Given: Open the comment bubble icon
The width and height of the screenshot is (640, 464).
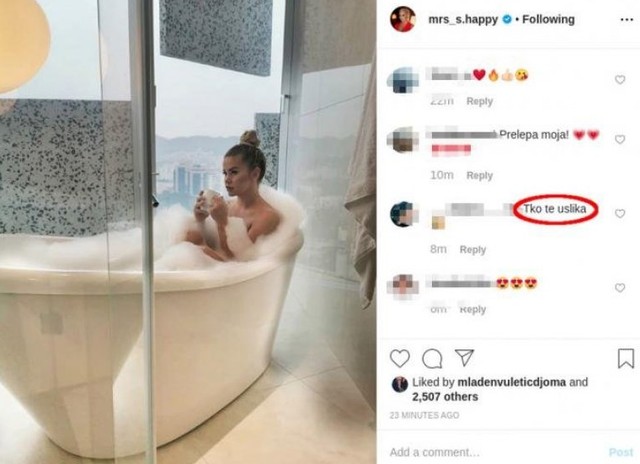Looking at the screenshot, I should click(432, 359).
